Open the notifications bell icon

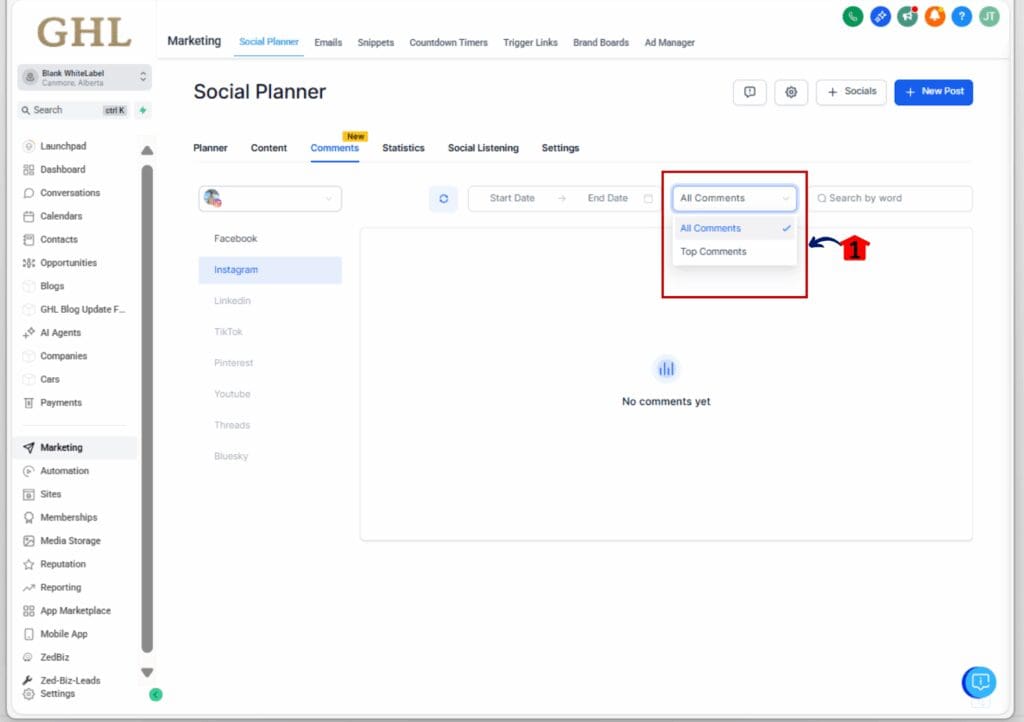click(934, 16)
